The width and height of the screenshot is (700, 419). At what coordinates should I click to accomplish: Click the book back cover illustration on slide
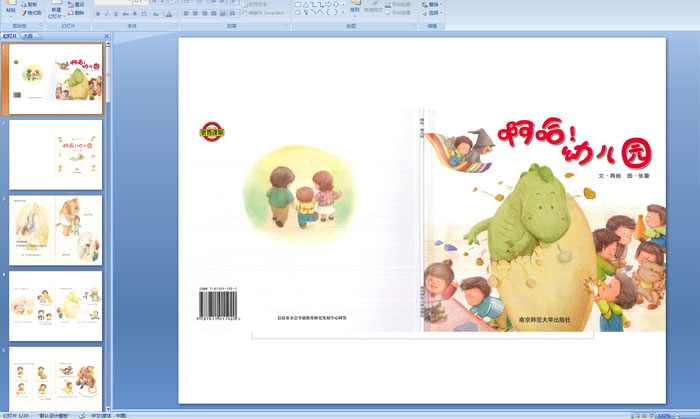299,195
